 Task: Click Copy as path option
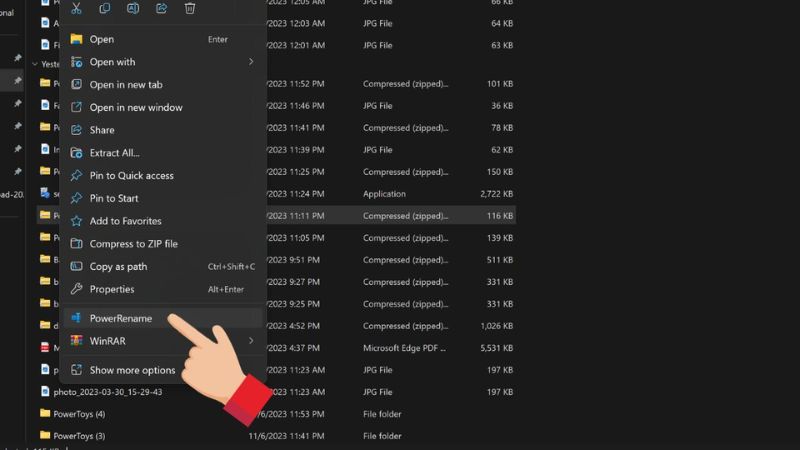coord(118,267)
